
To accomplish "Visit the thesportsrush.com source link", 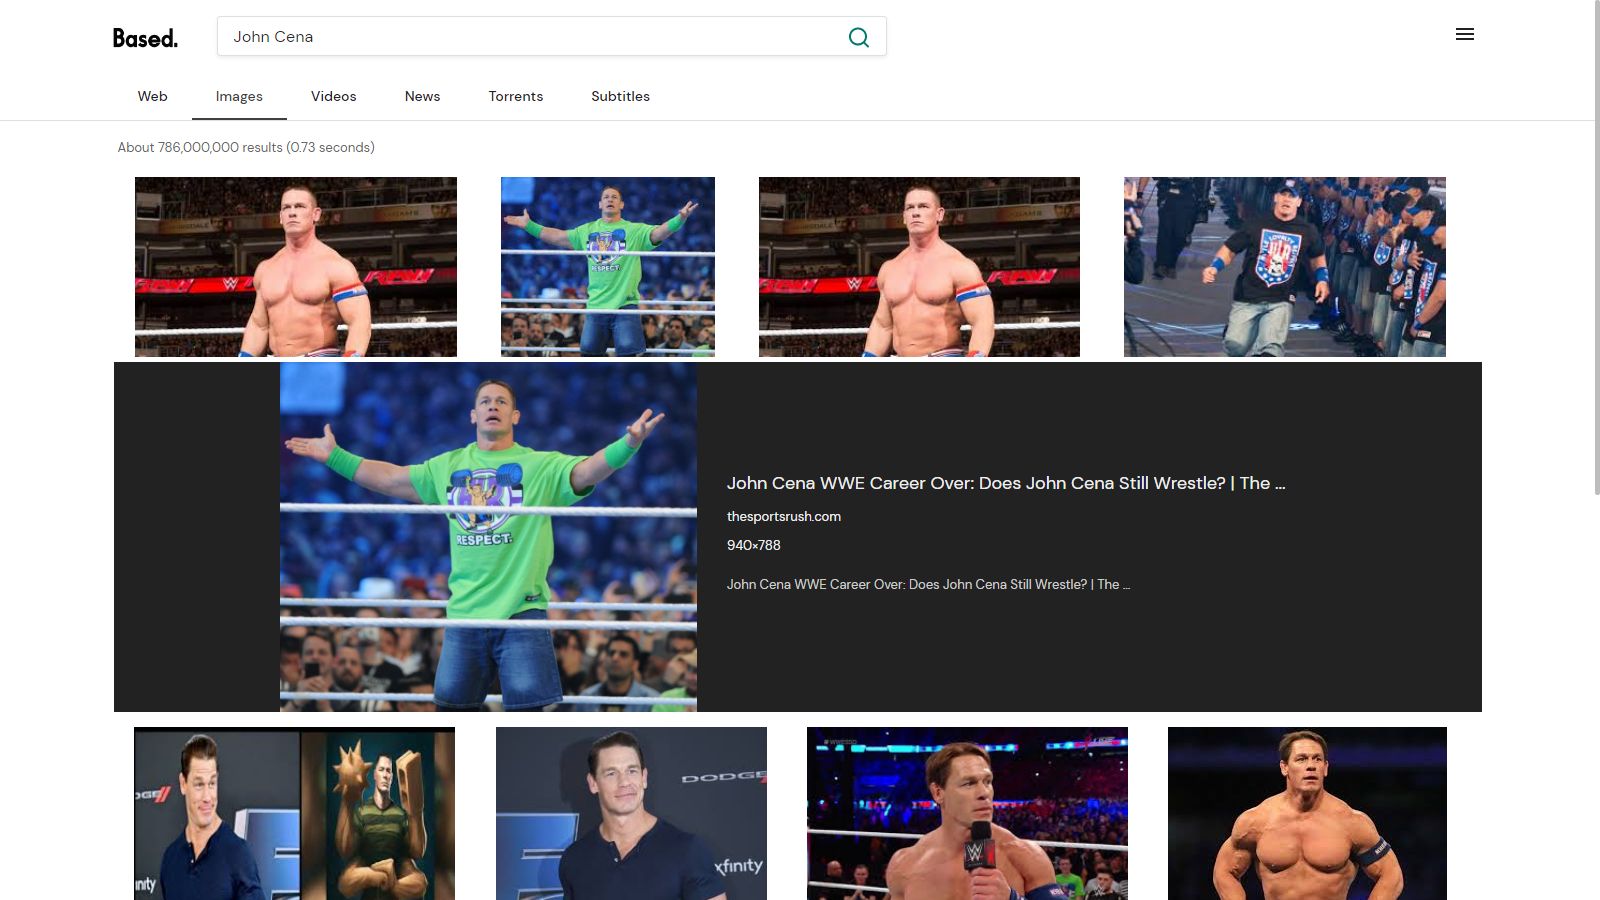I will (784, 516).
